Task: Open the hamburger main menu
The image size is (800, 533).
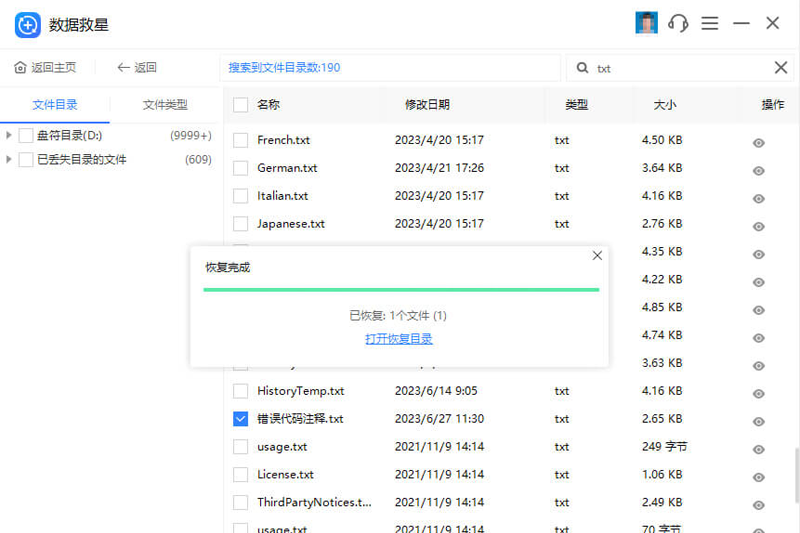Action: pos(710,23)
